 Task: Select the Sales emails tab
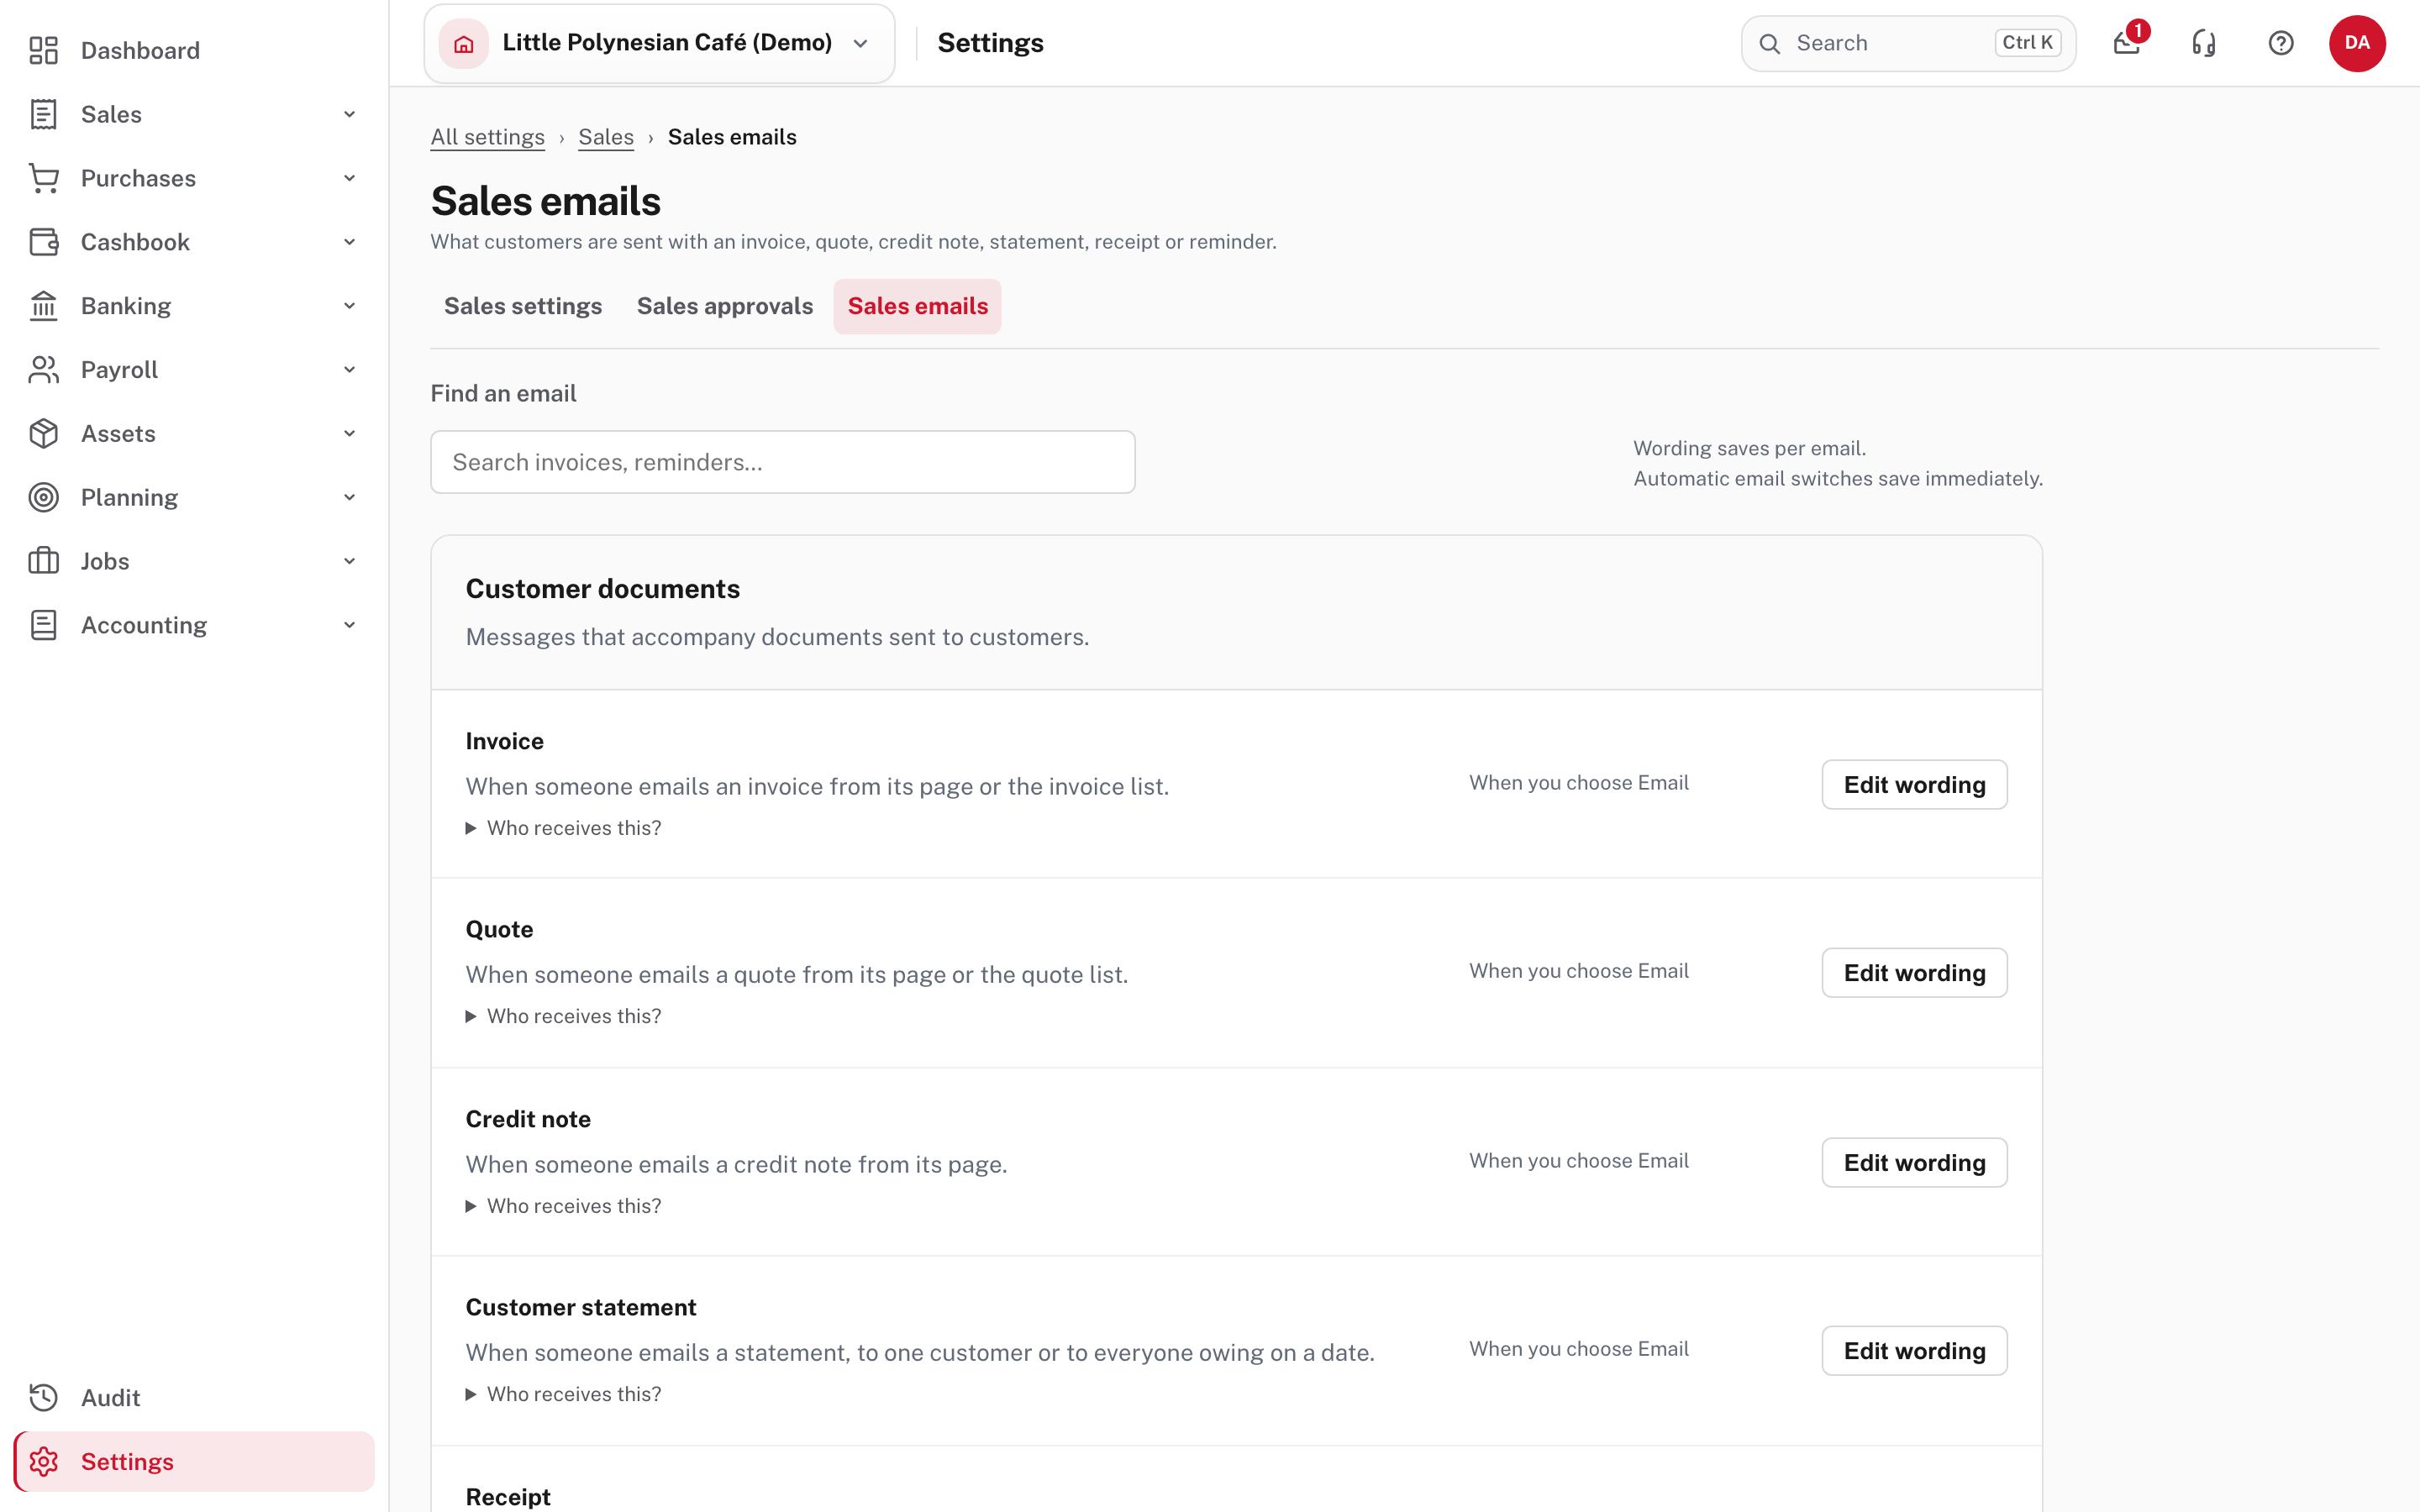[918, 306]
